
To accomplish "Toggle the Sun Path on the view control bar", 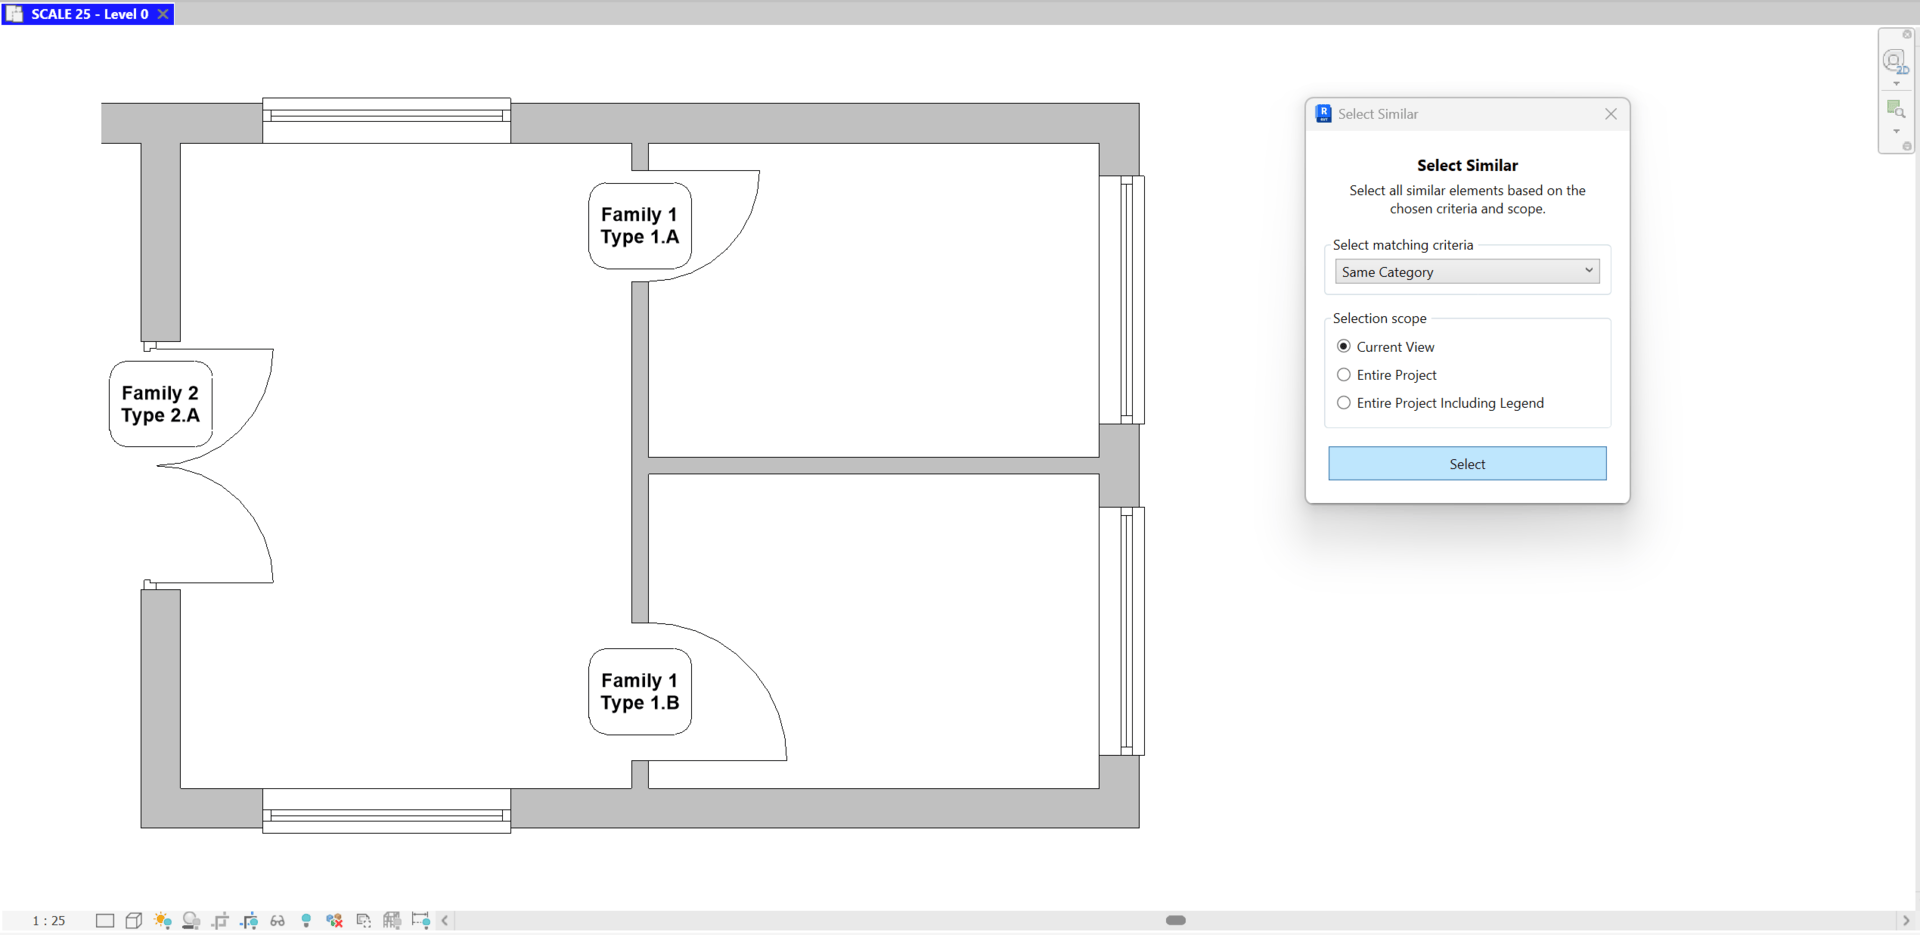I will pyautogui.click(x=163, y=920).
